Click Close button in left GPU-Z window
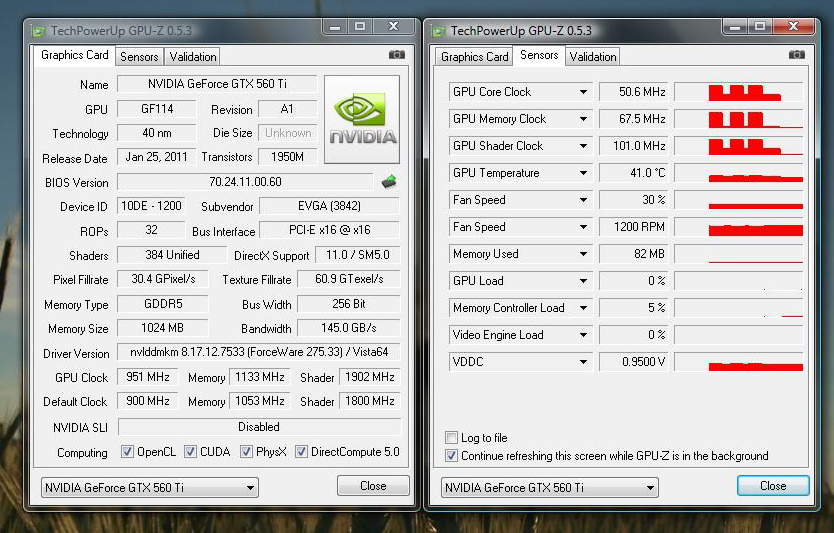This screenshot has width=834, height=533. click(373, 486)
